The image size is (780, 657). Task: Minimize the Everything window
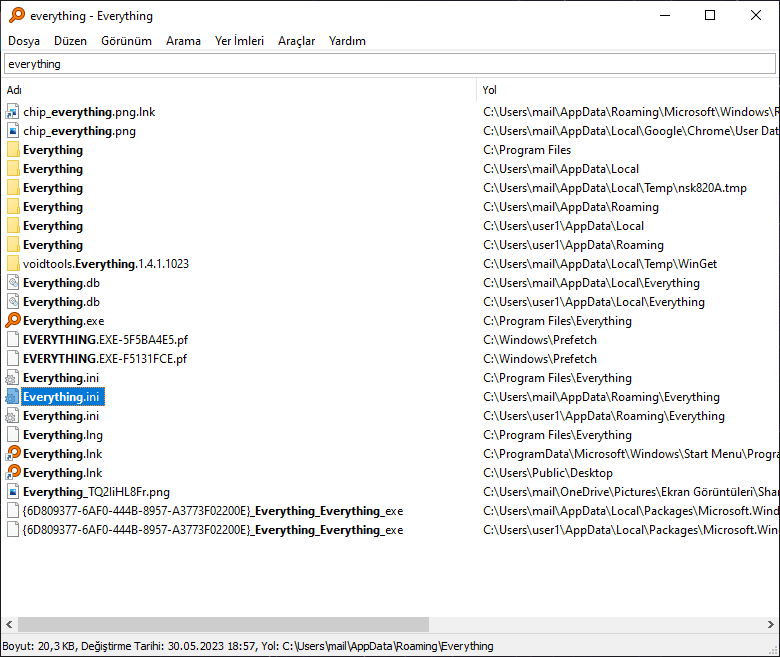point(665,15)
